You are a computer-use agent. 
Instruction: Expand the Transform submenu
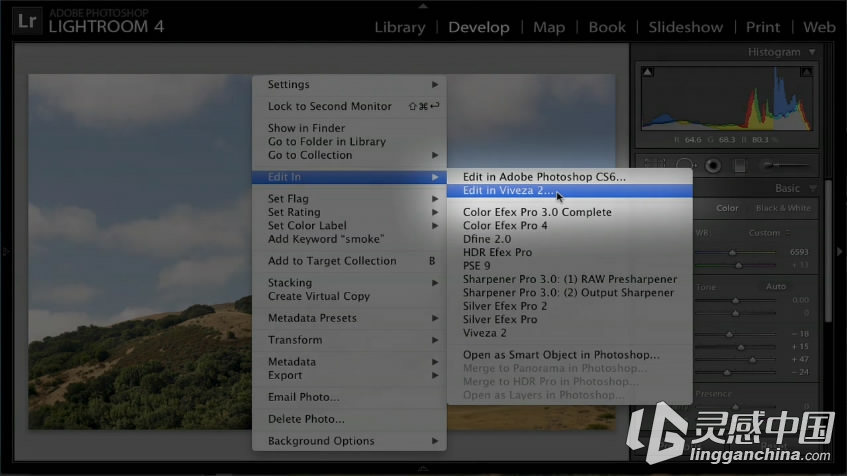(x=349, y=340)
